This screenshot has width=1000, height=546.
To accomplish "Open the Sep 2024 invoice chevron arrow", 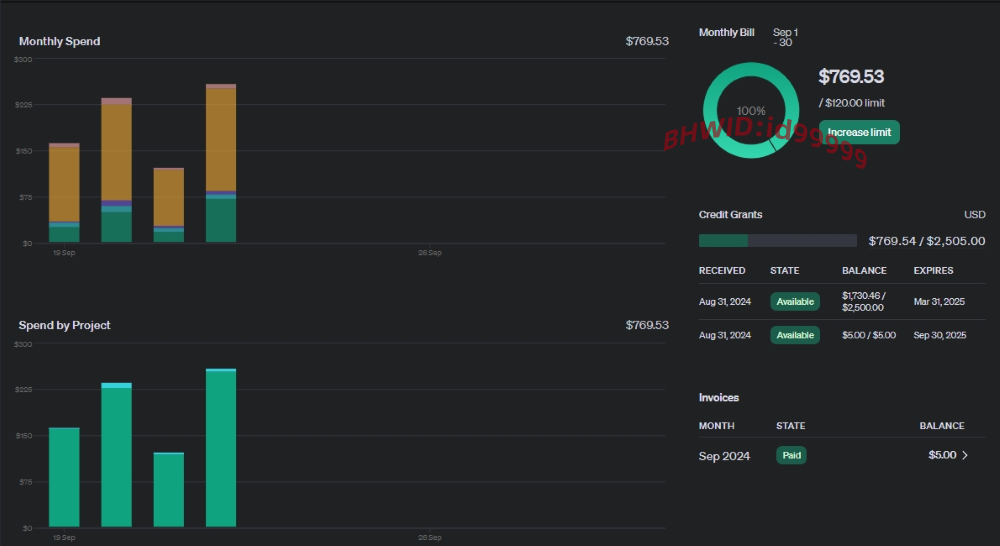I will pyautogui.click(x=965, y=455).
